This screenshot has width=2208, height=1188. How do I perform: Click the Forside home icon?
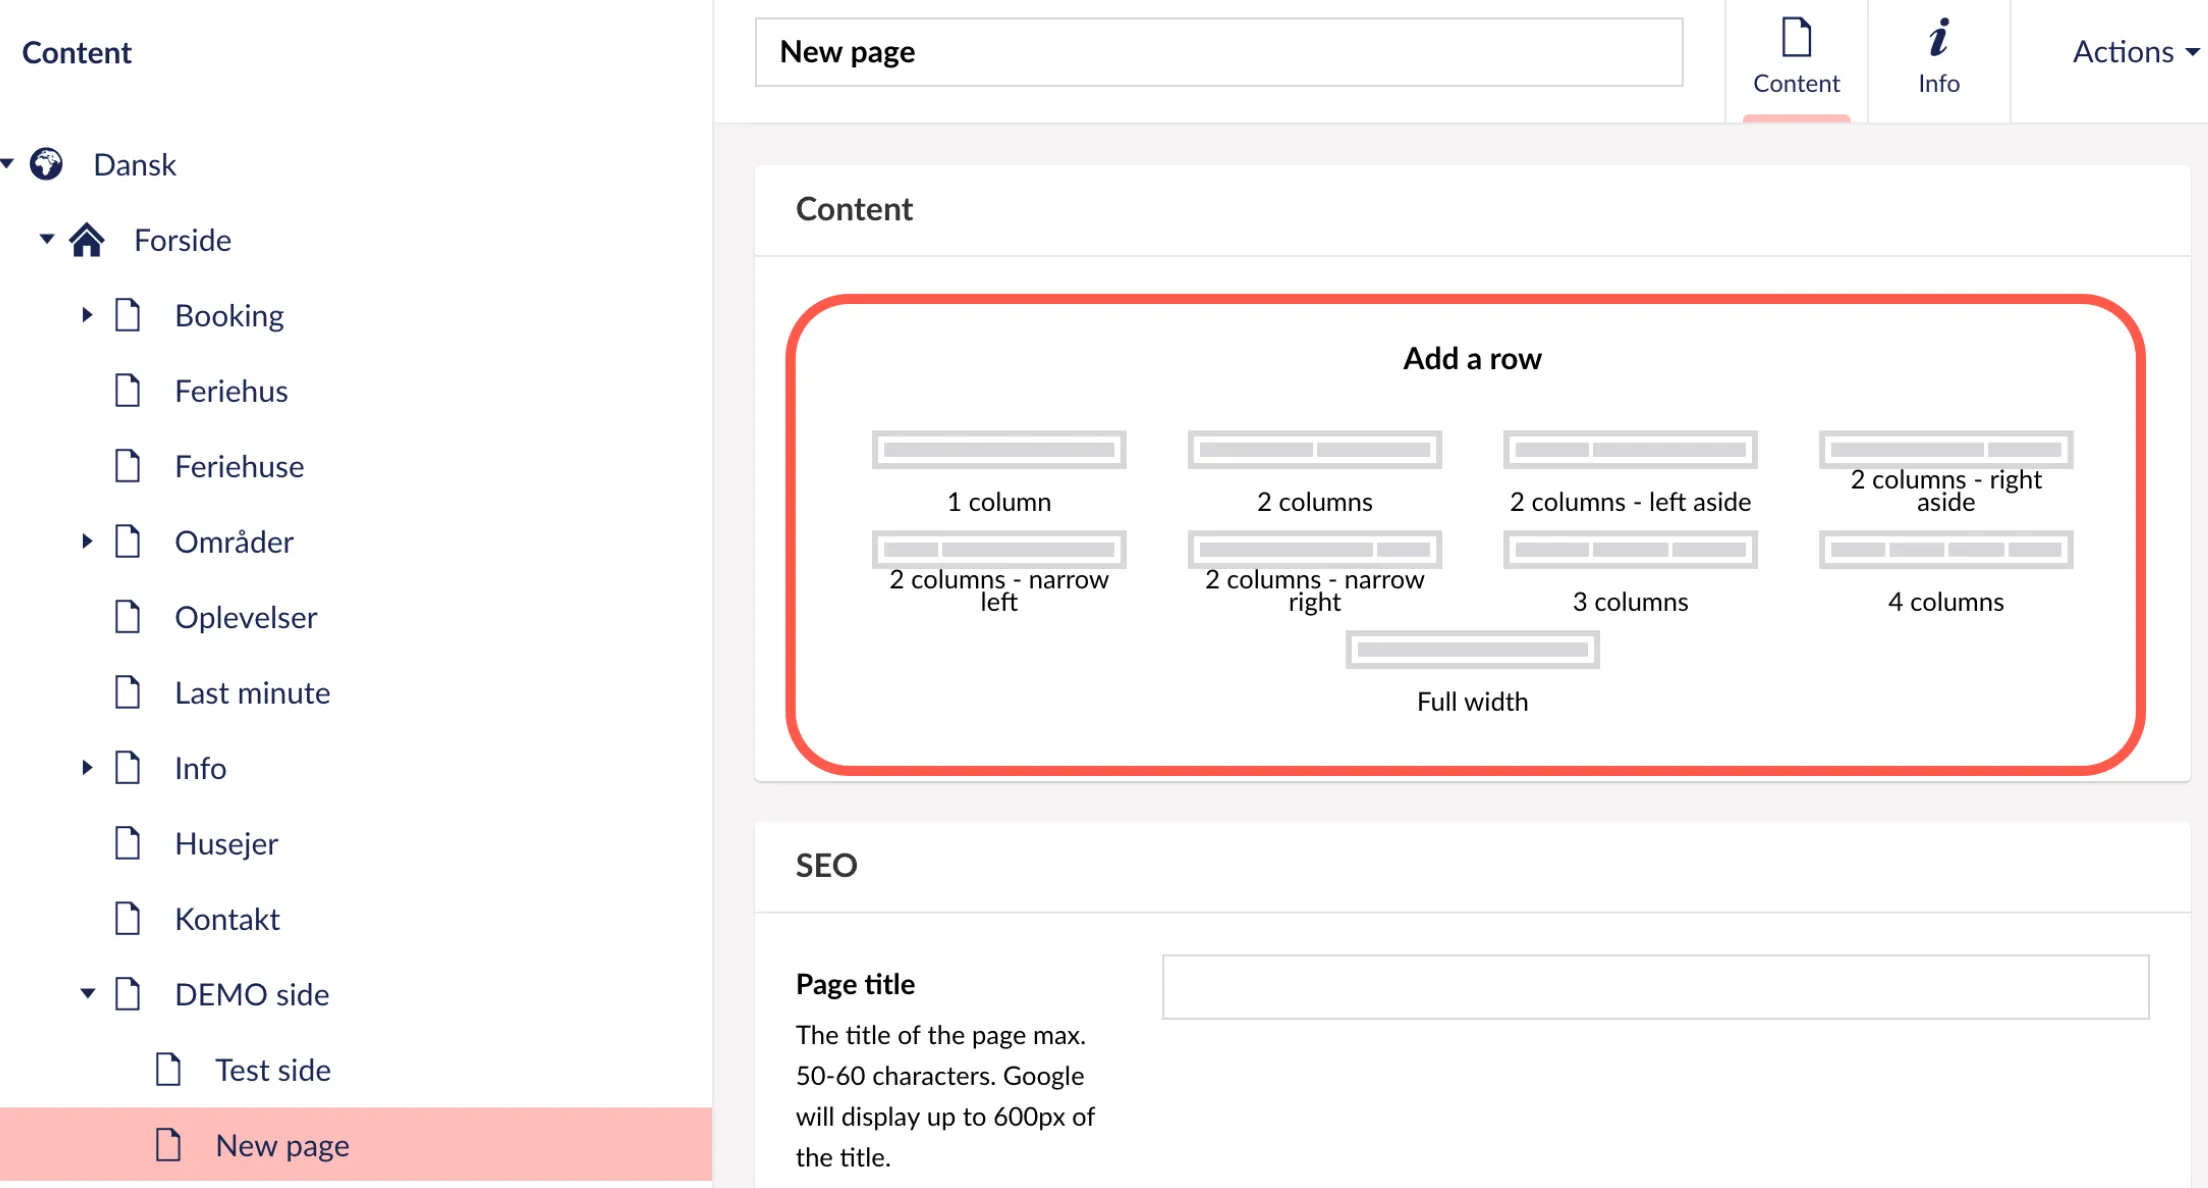[87, 240]
